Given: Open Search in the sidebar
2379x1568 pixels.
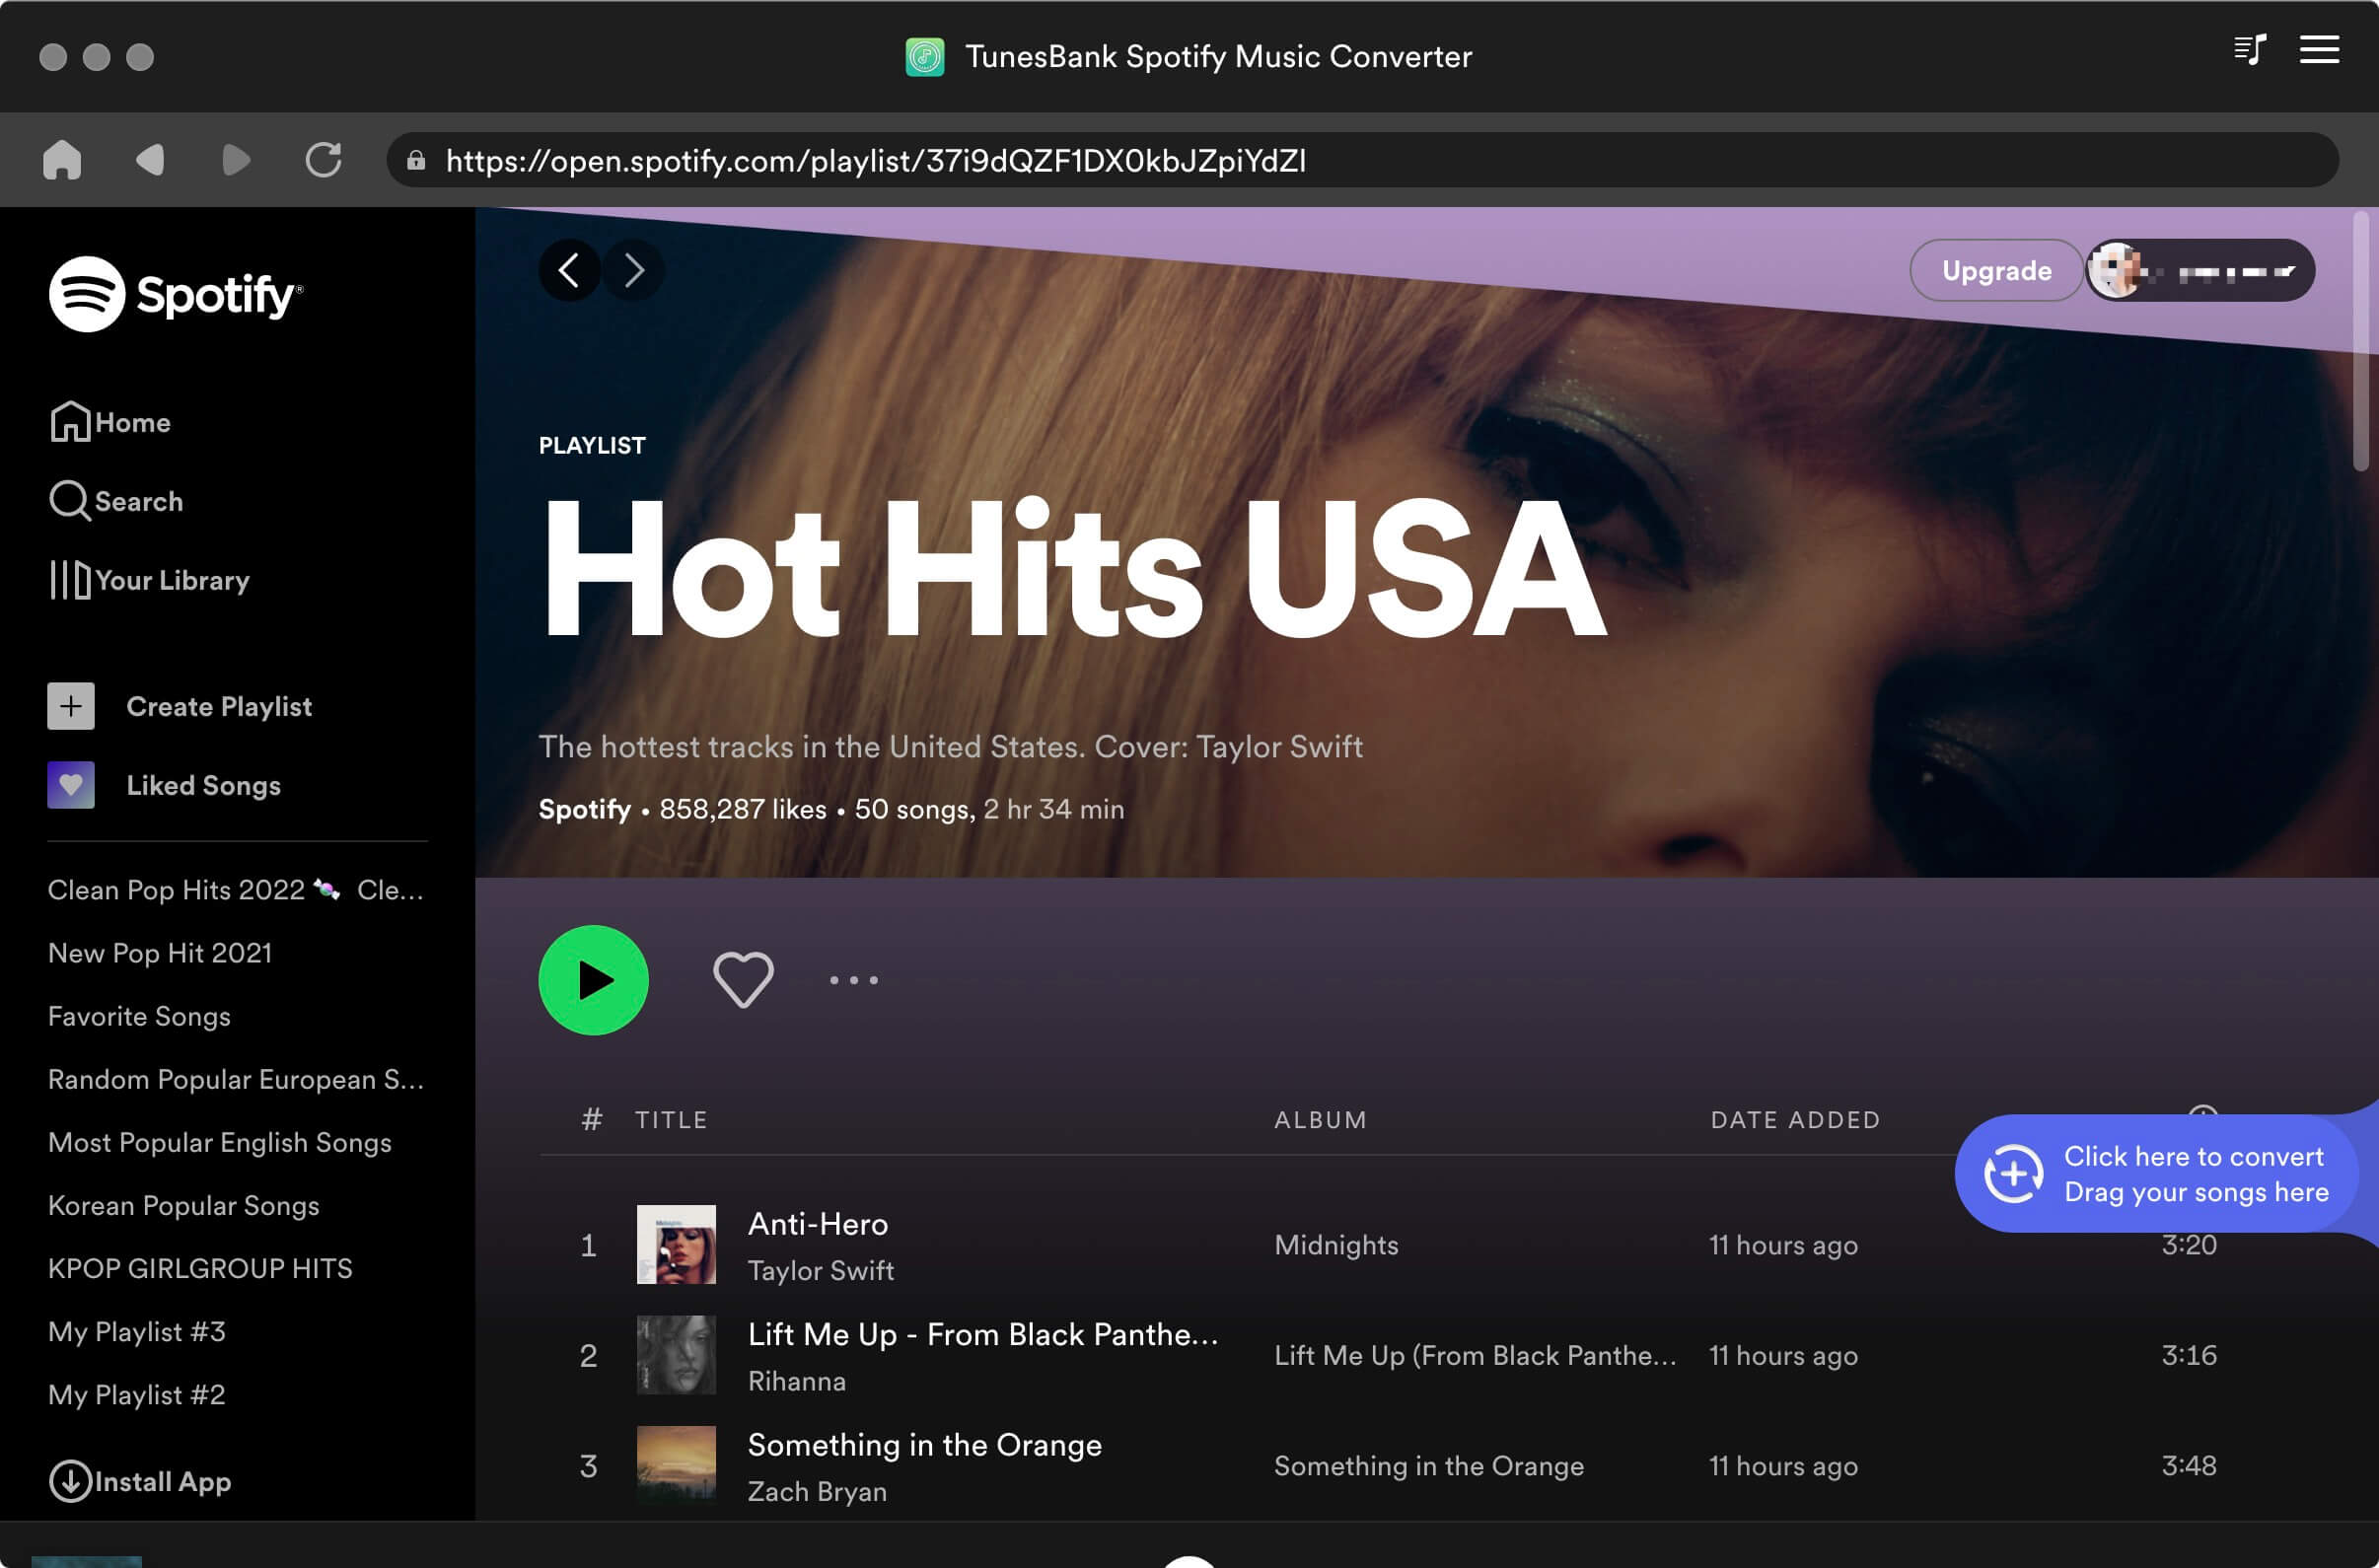Looking at the screenshot, I should click(x=116, y=501).
